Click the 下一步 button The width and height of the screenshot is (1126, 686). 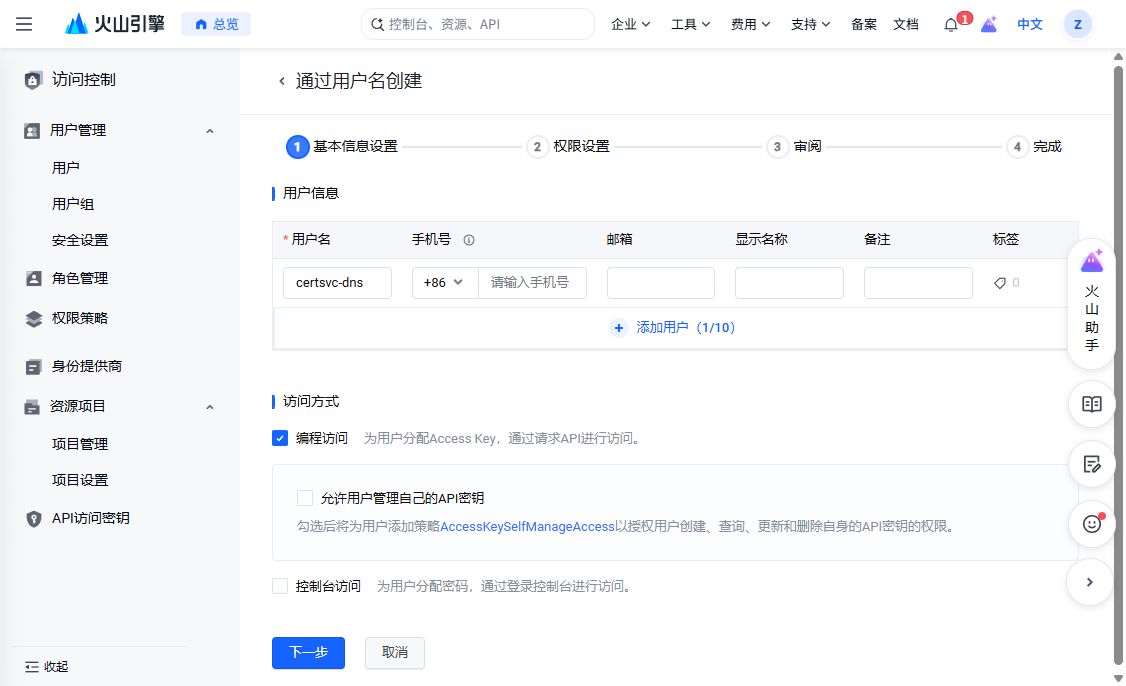pyautogui.click(x=308, y=652)
